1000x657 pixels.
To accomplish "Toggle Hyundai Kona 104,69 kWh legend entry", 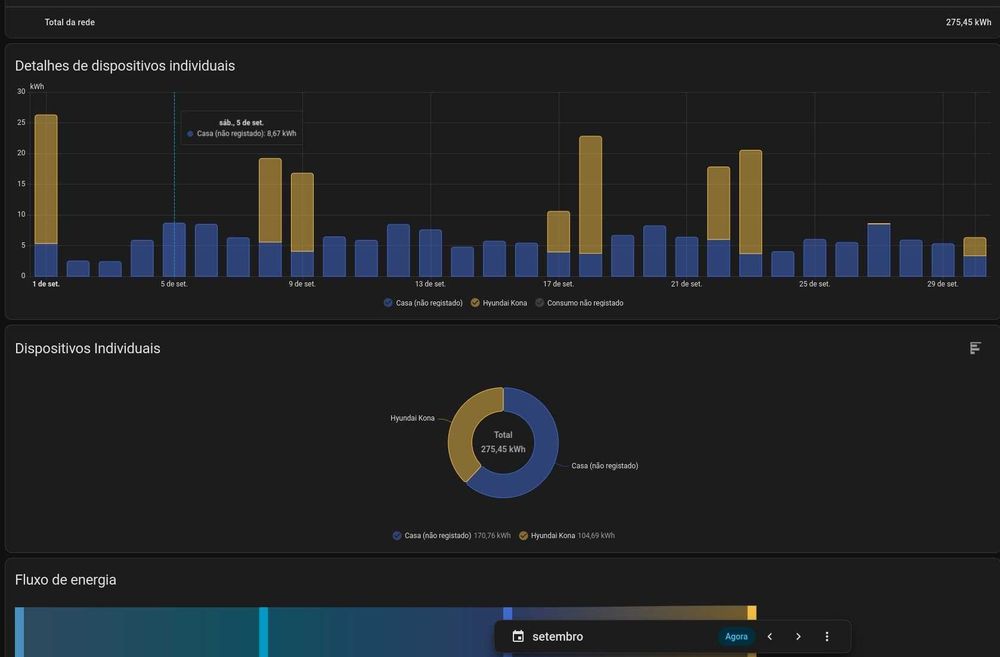I will (x=567, y=536).
